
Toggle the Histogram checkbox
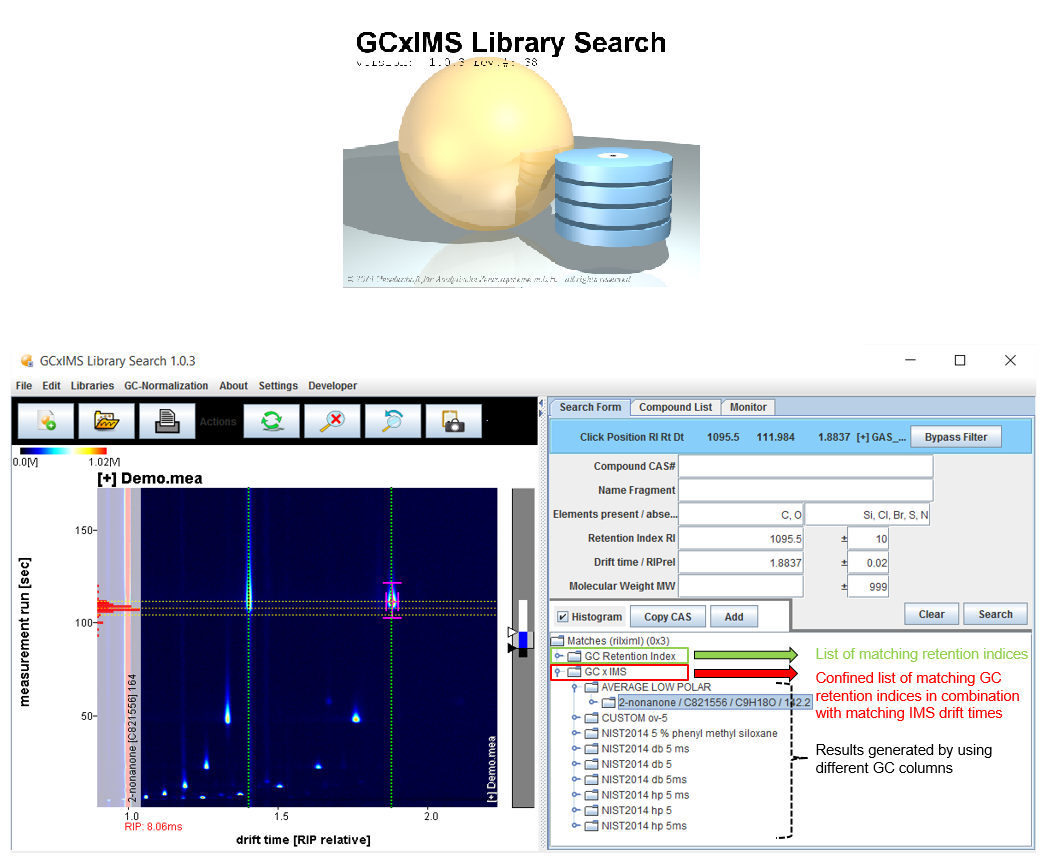click(x=563, y=617)
